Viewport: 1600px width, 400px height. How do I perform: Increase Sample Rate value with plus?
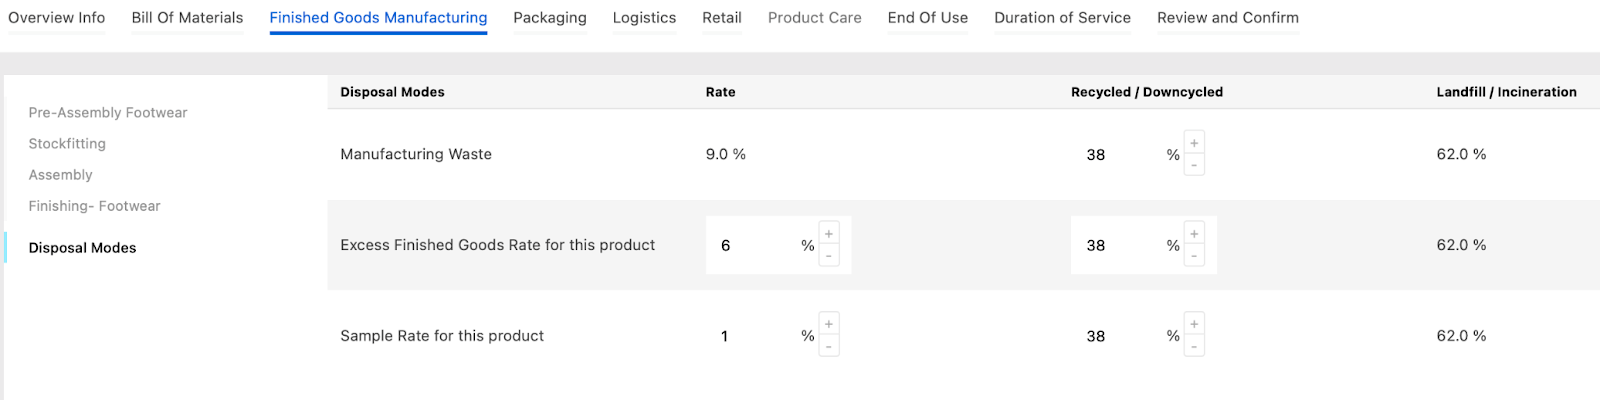click(x=829, y=324)
